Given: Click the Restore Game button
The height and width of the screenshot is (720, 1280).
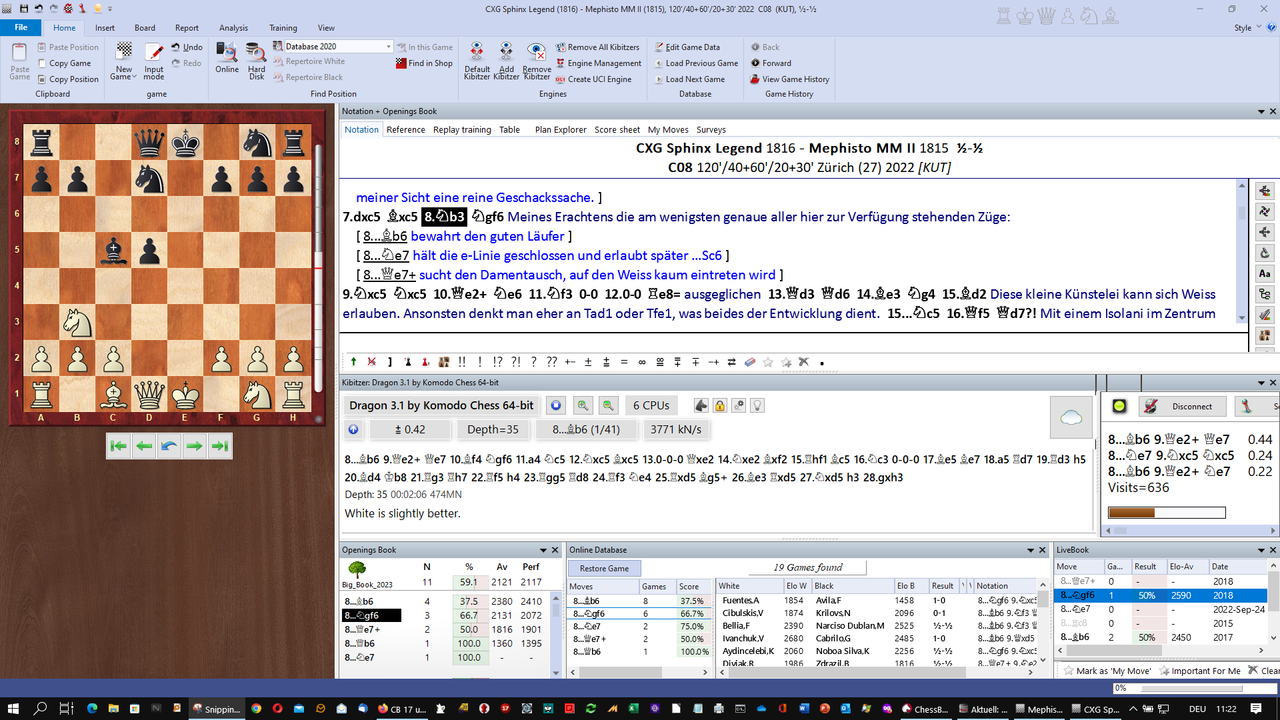Looking at the screenshot, I should (605, 568).
